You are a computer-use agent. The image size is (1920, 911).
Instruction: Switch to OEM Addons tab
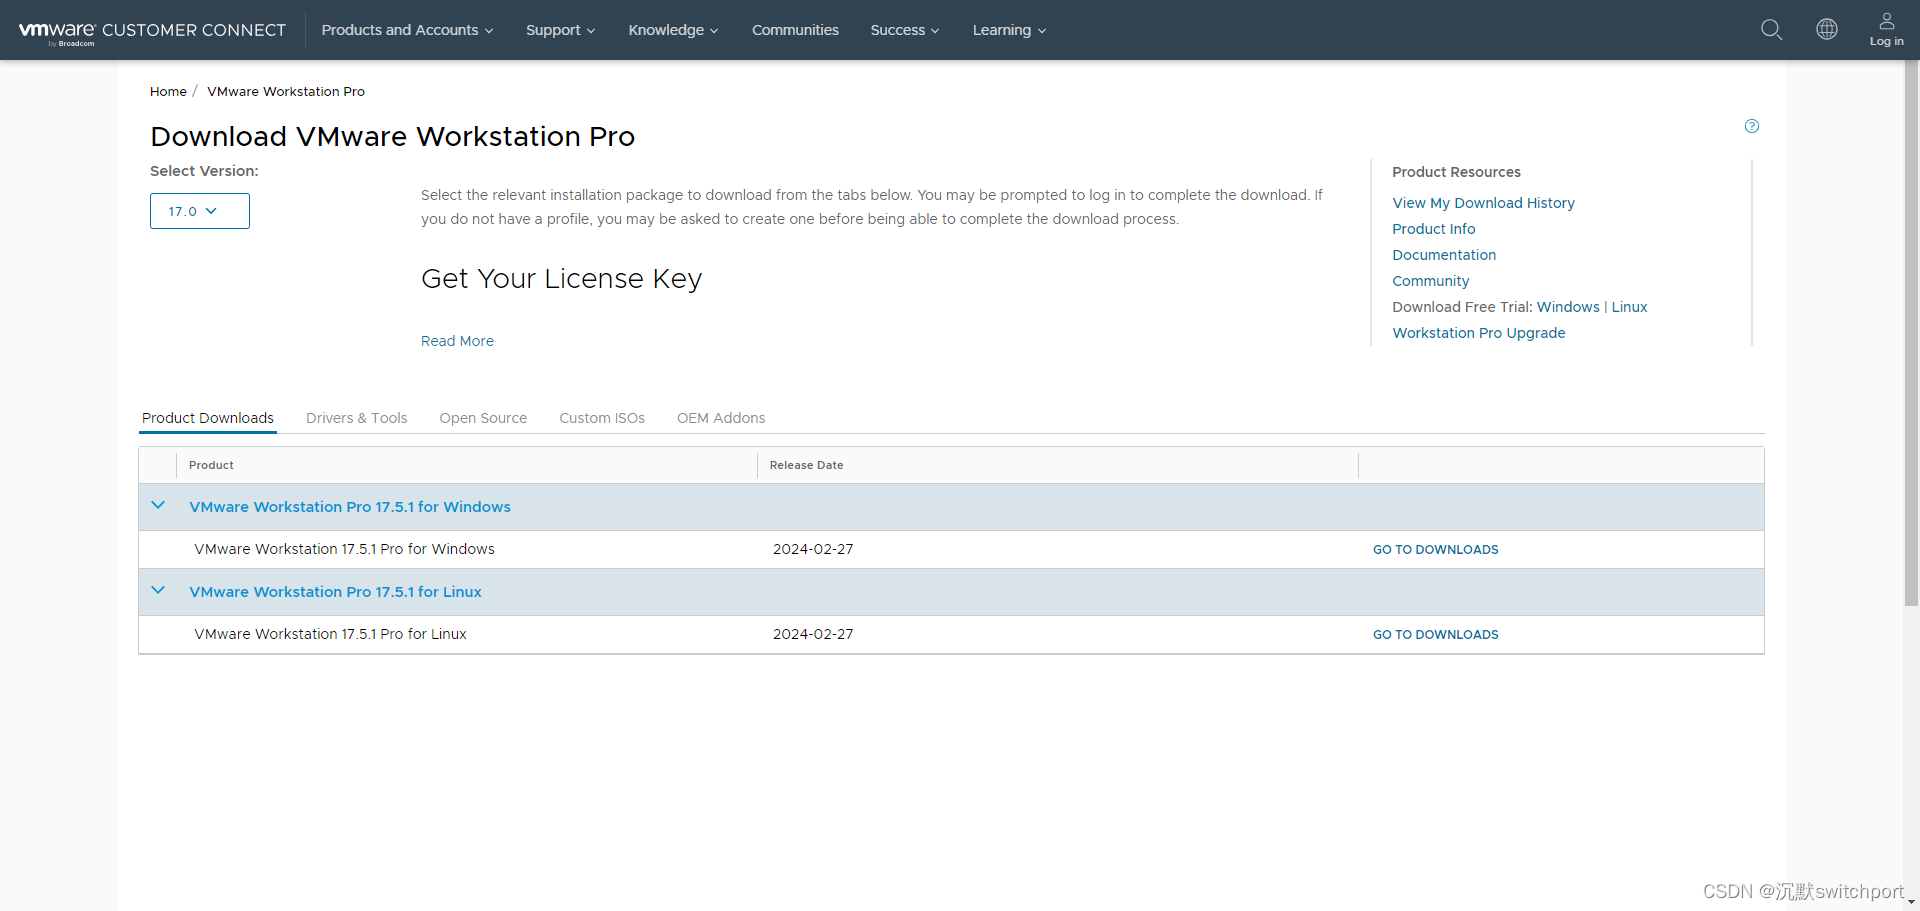(721, 418)
